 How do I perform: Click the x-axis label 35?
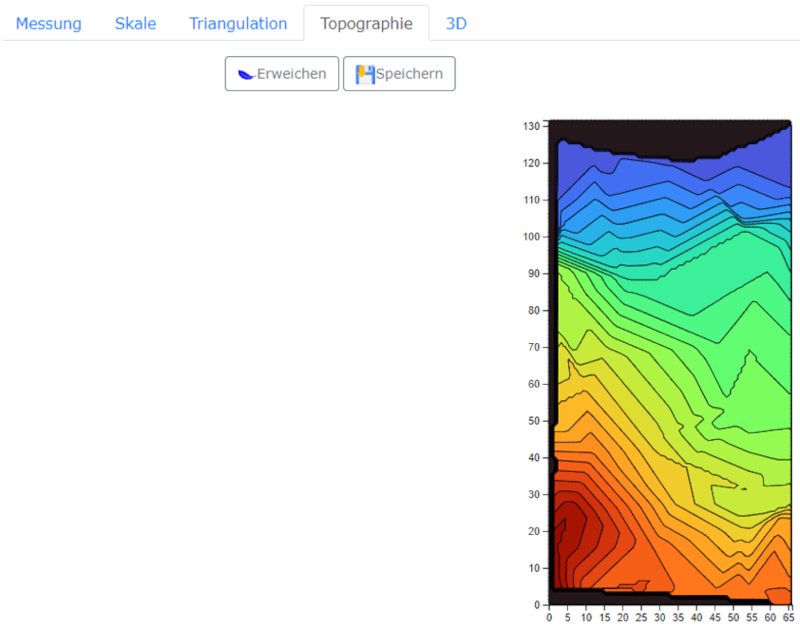678,618
